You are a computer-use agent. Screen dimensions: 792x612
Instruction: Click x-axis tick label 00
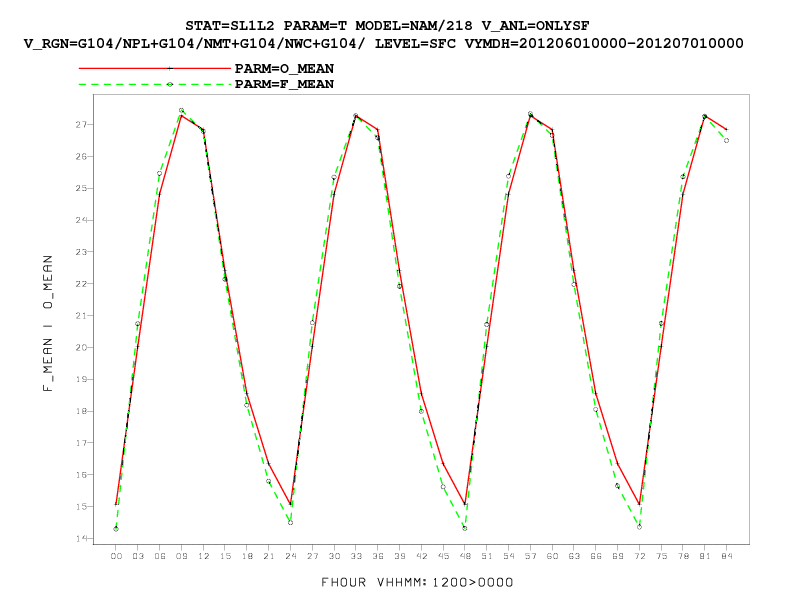point(116,556)
